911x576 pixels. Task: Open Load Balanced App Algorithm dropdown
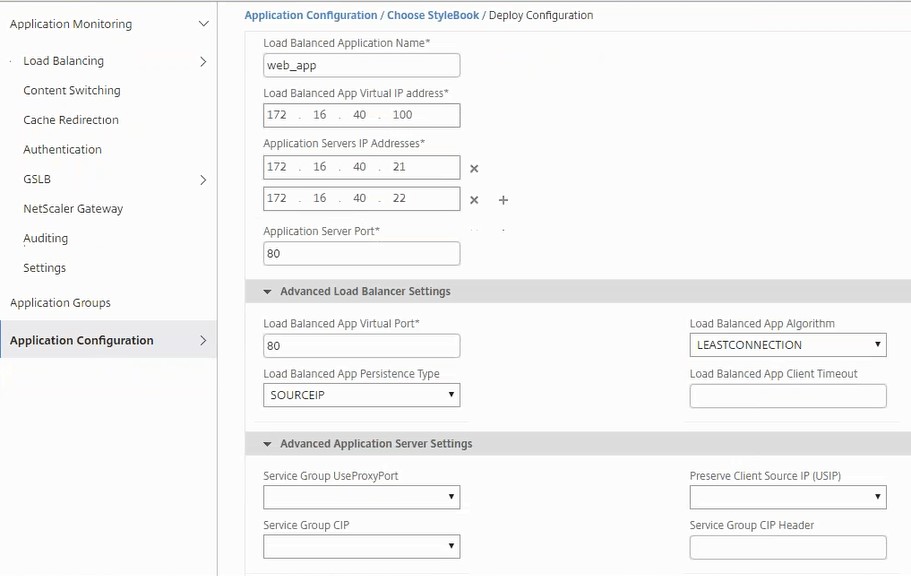pos(788,345)
